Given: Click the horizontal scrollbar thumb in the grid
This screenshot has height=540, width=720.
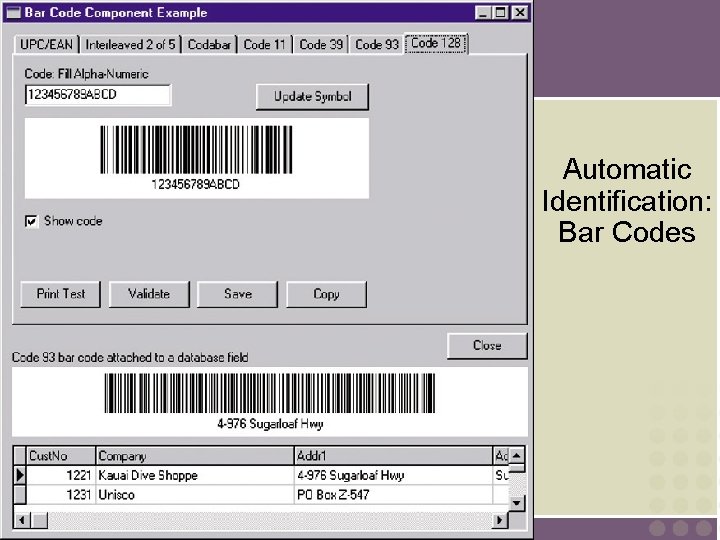Looking at the screenshot, I should click(39, 520).
